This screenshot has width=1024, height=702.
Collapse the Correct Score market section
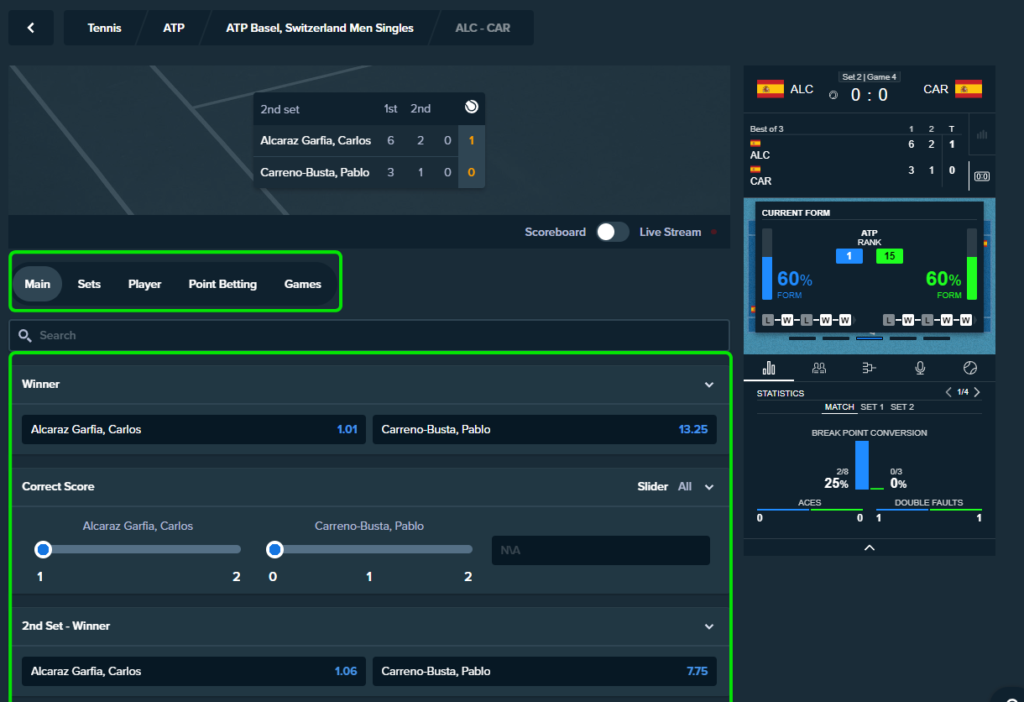[709, 487]
